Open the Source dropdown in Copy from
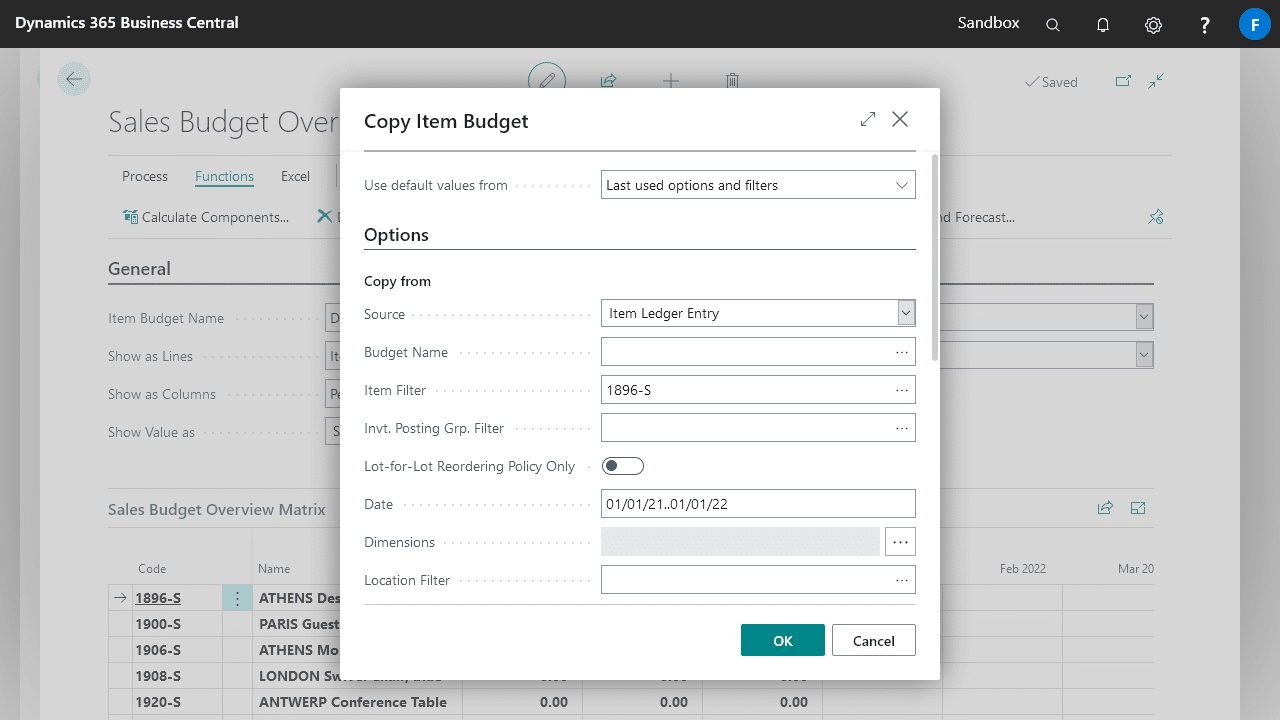The width and height of the screenshot is (1280, 720). 905,313
